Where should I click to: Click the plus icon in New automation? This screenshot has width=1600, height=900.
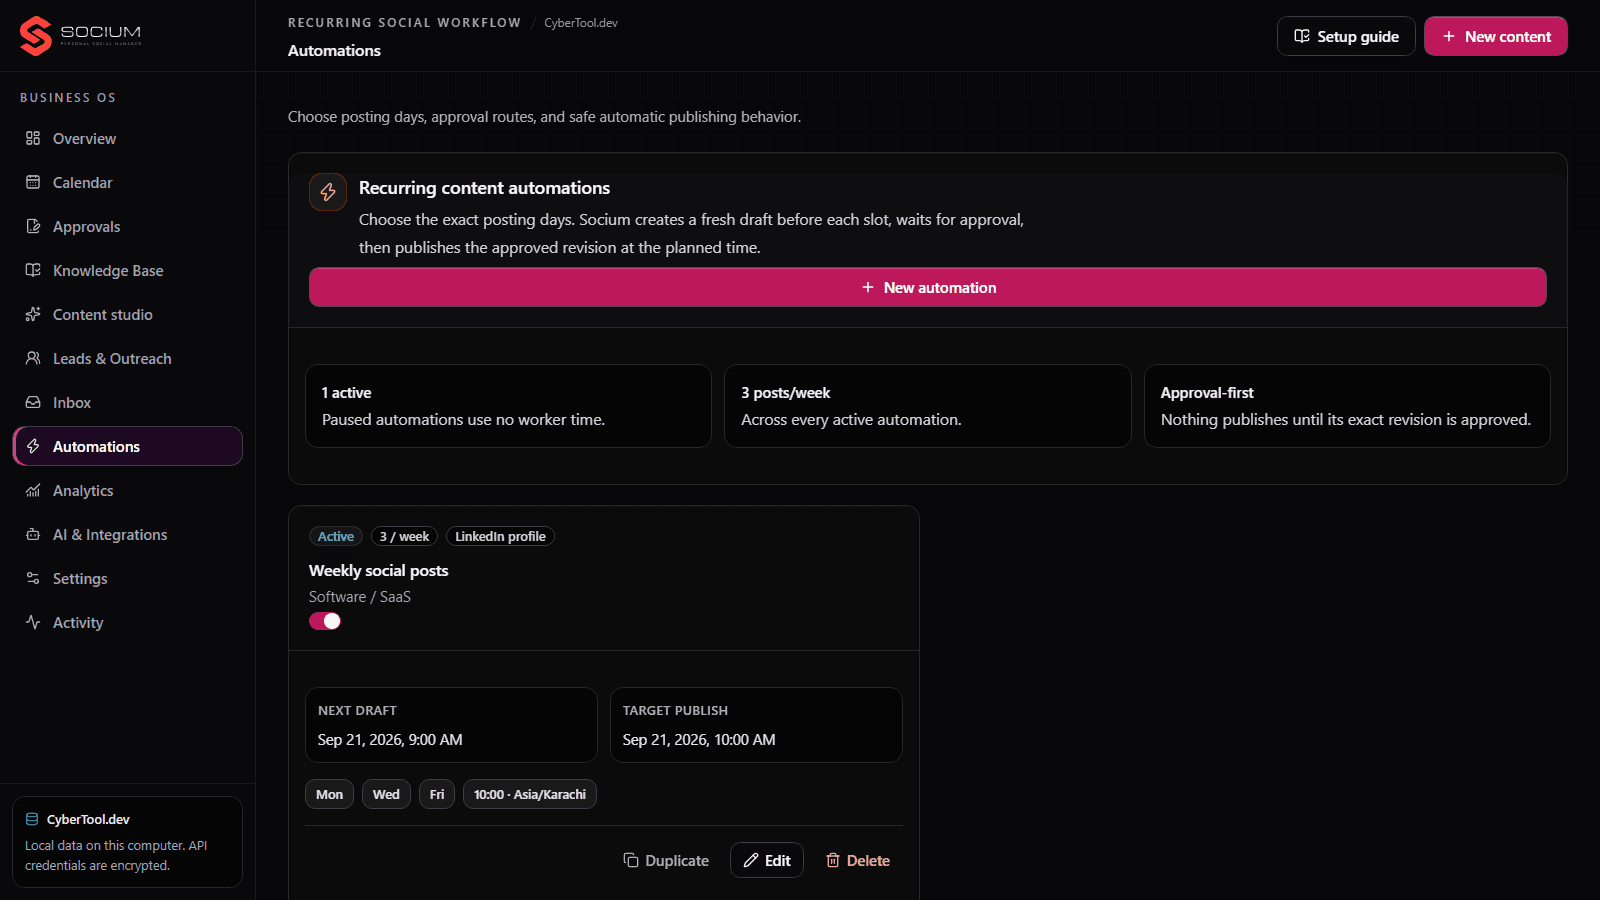click(868, 287)
